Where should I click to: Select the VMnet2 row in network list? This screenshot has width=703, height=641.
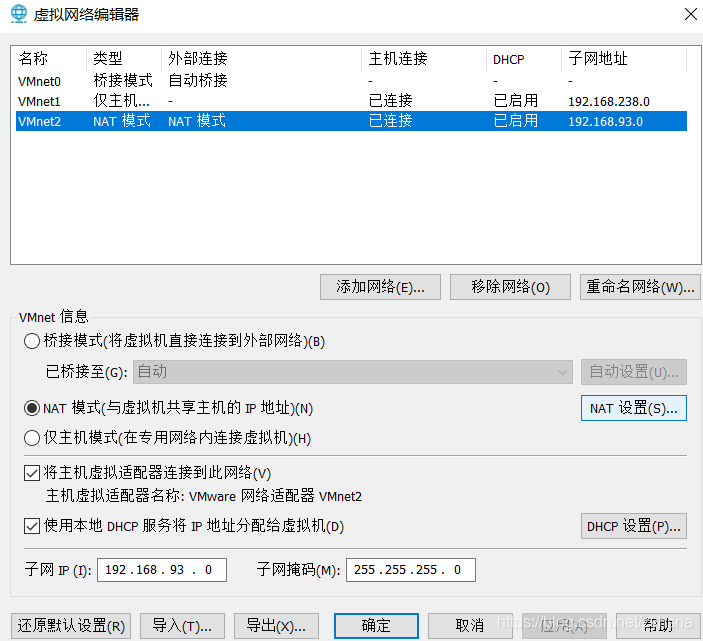pyautogui.click(x=351, y=121)
